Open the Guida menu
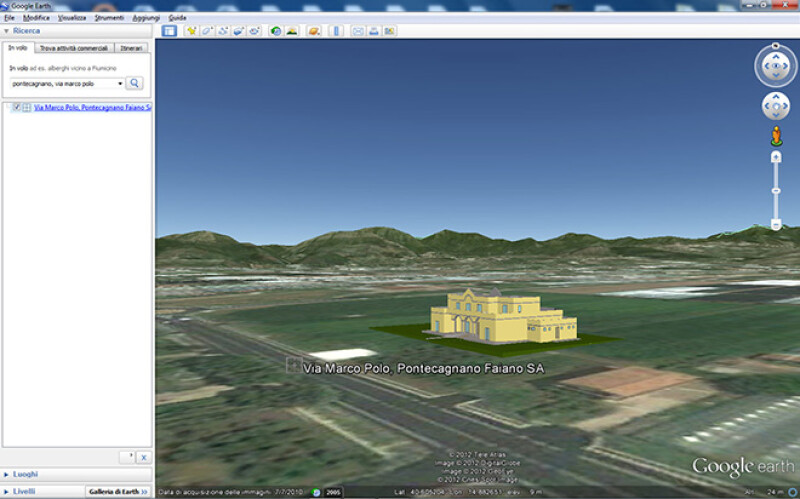Image resolution: width=800 pixels, height=499 pixels. 177,18
